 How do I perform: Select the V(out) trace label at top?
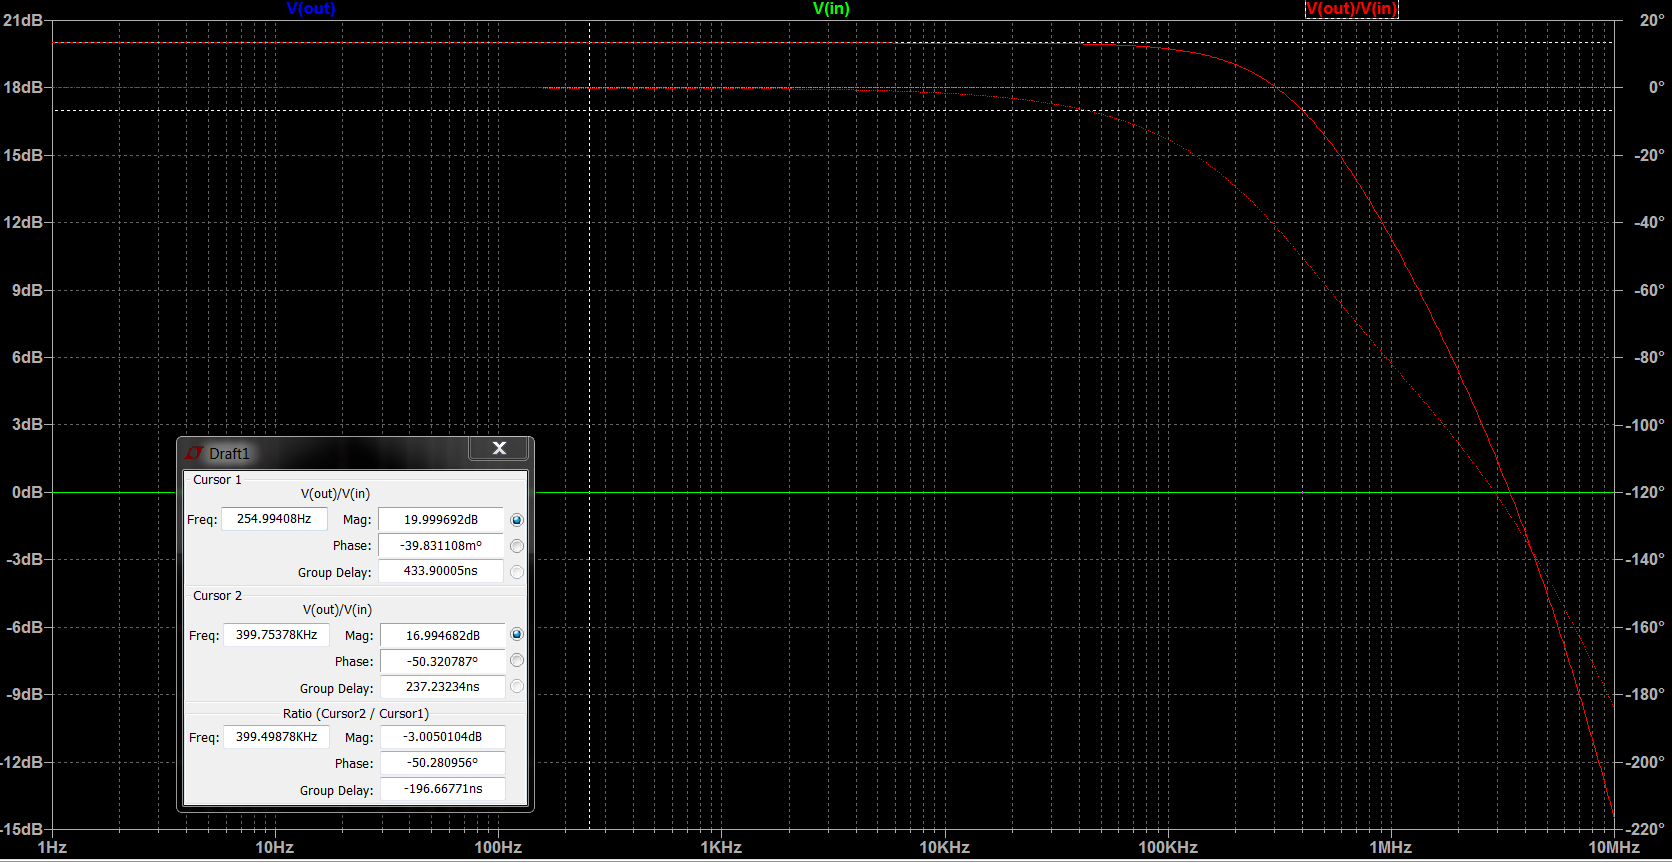coord(311,8)
